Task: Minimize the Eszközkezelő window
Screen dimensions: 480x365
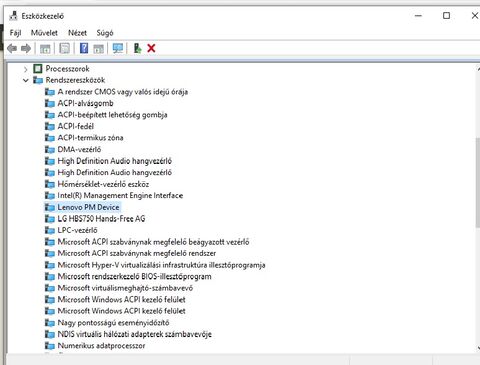Action: 418,16
